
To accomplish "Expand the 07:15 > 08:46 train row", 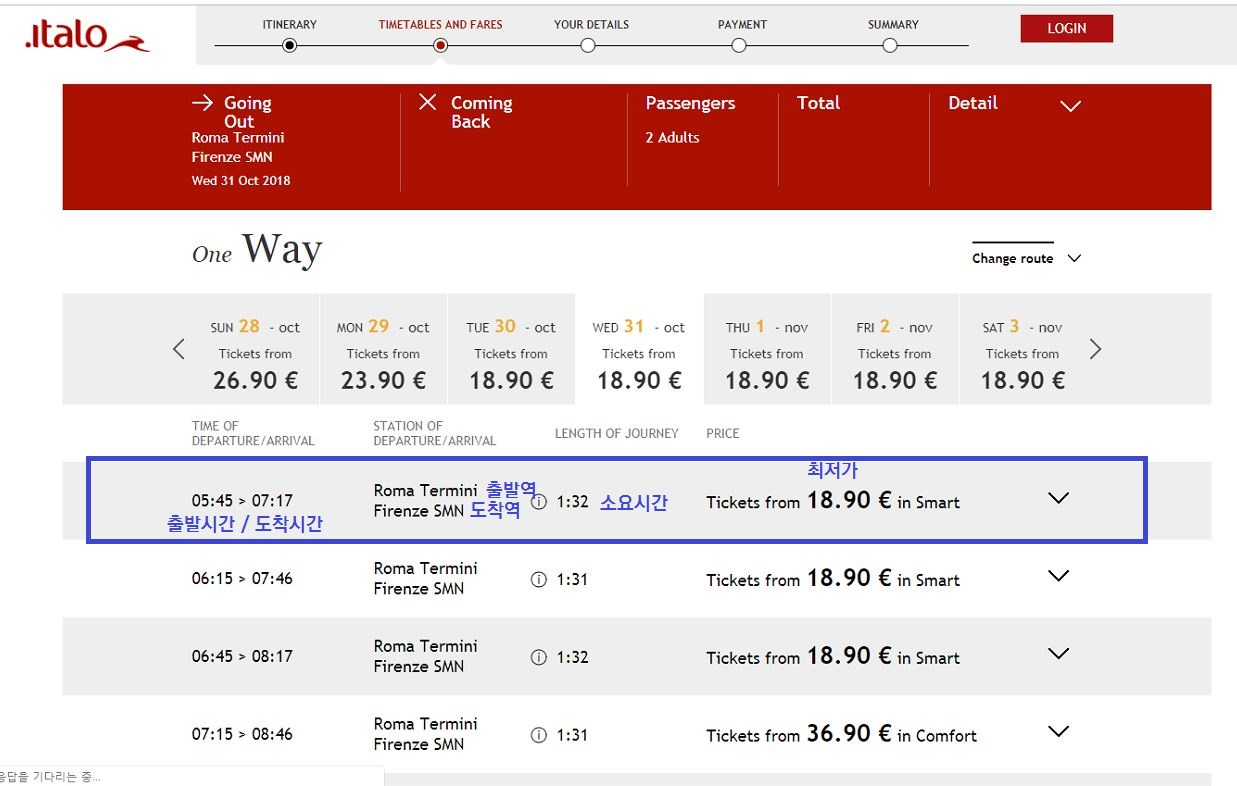I will (1058, 732).
